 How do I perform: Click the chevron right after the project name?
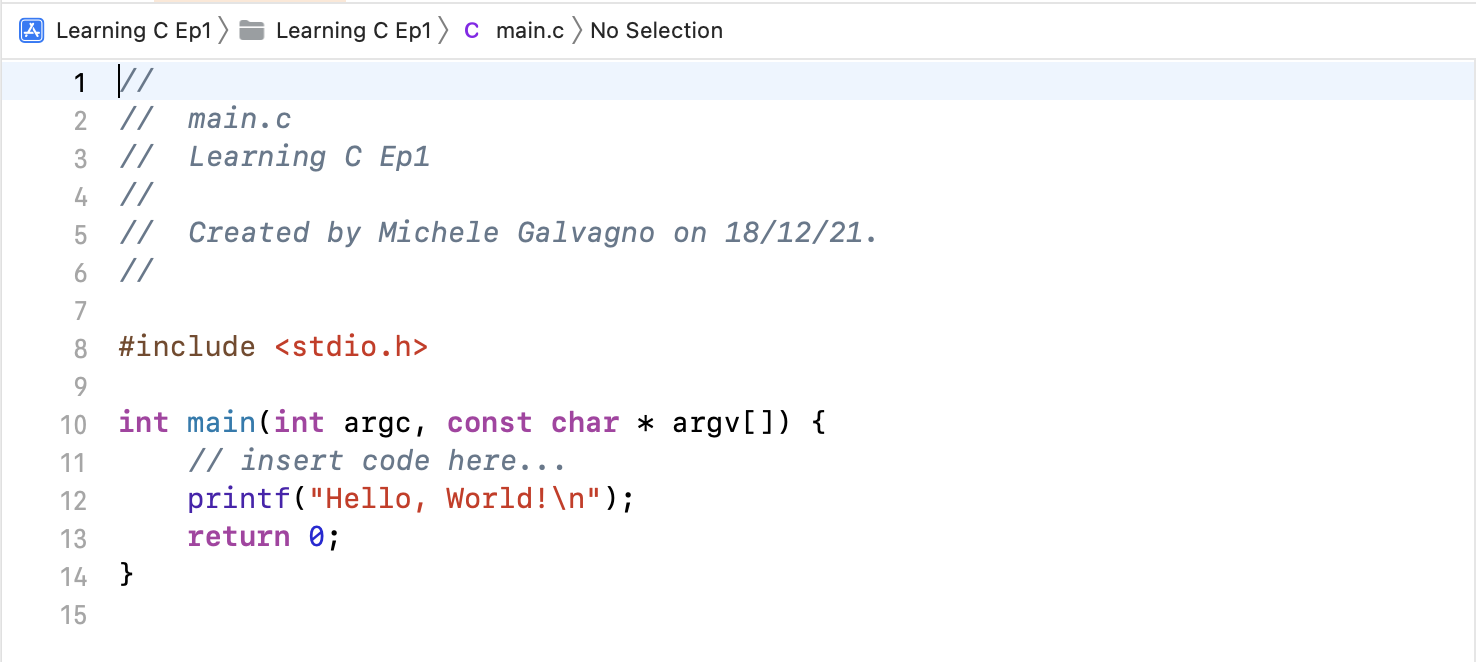coord(223,31)
